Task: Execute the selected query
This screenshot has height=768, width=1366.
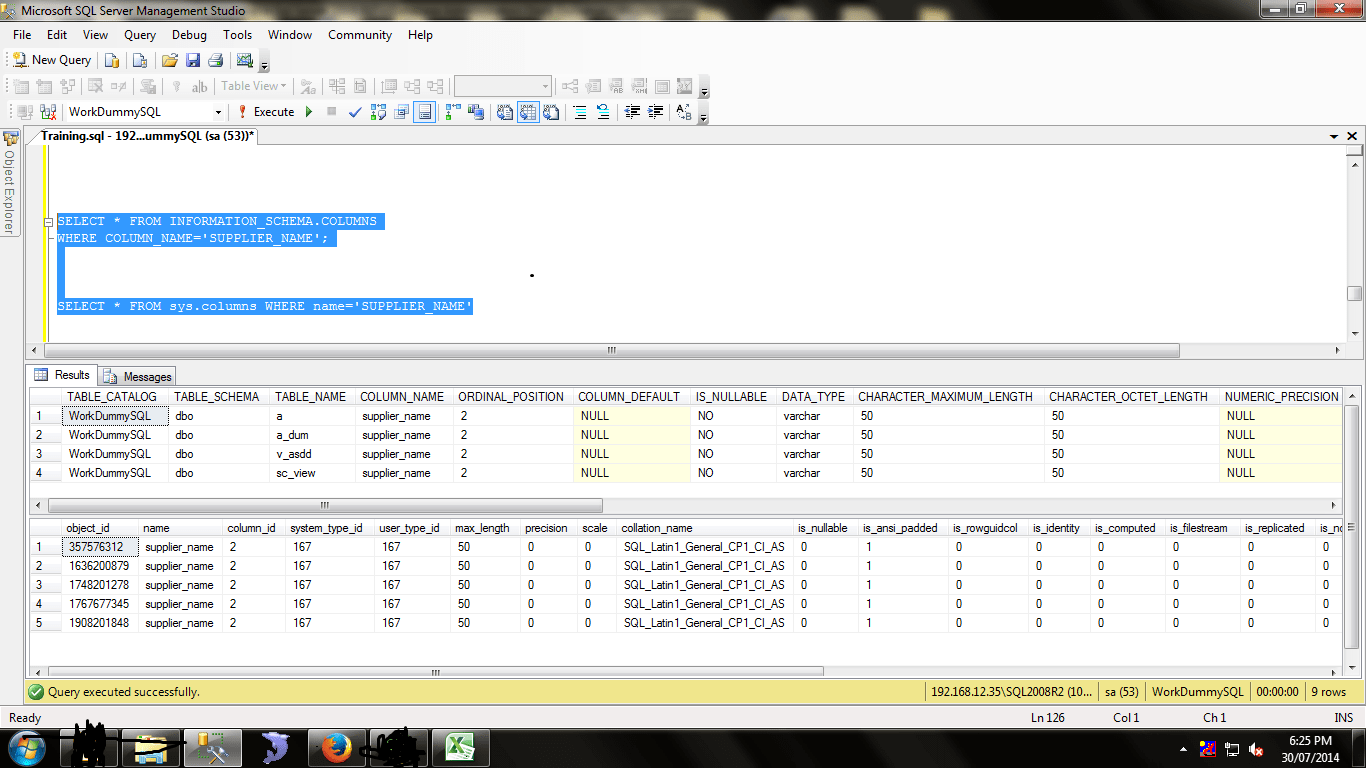Action: 265,112
